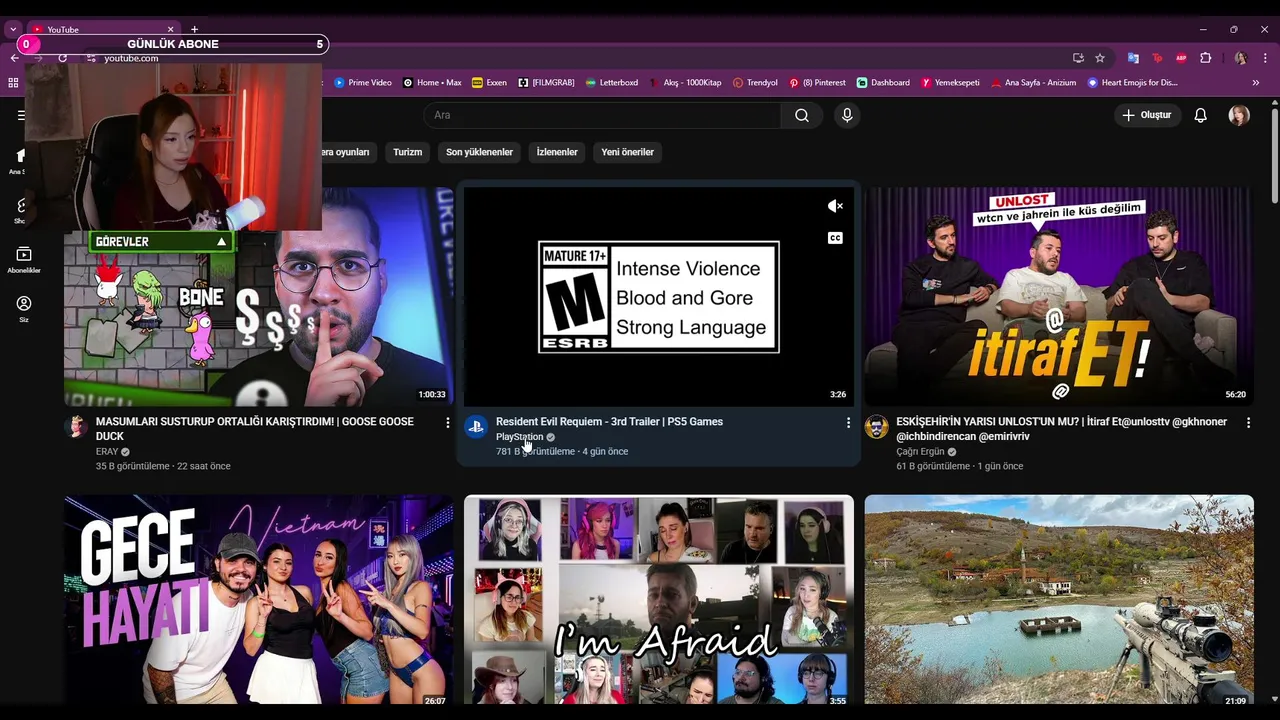This screenshot has width=1280, height=720.
Task: Click the install app icon in address bar
Action: tap(1078, 58)
